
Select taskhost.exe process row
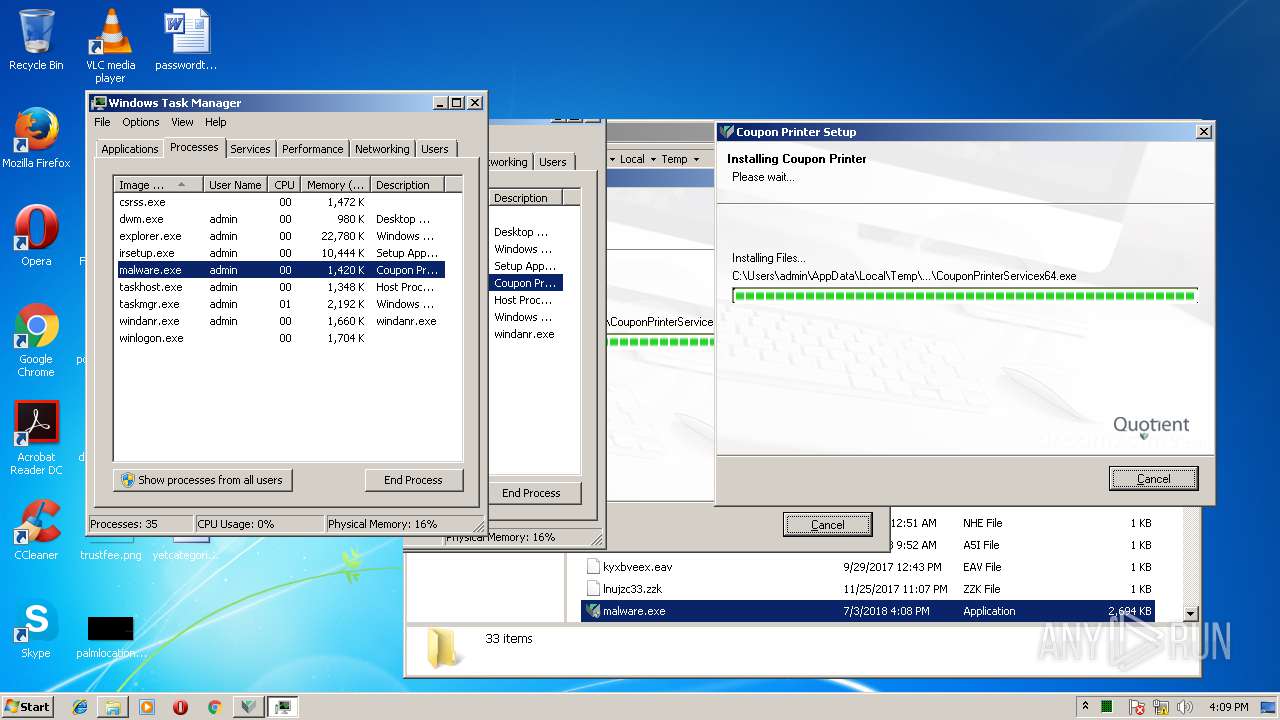tap(280, 287)
